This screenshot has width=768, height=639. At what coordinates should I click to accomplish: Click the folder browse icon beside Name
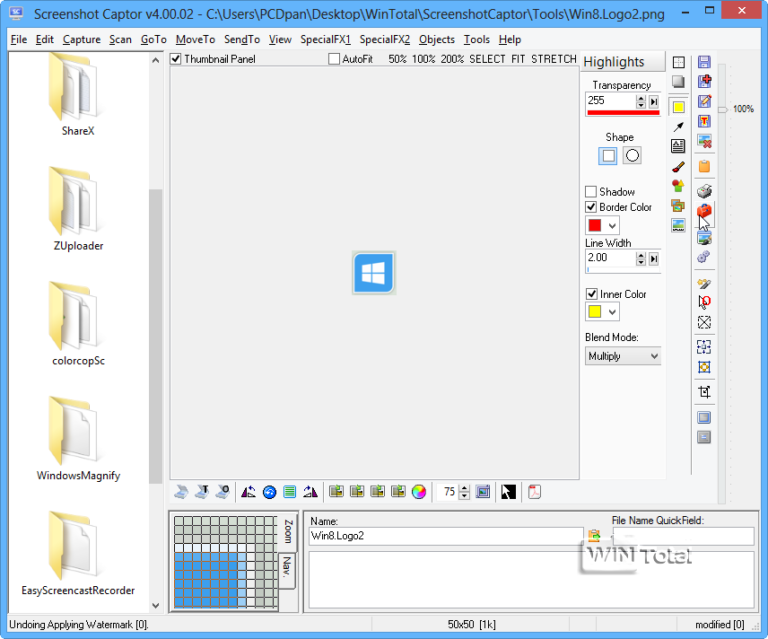[x=594, y=536]
